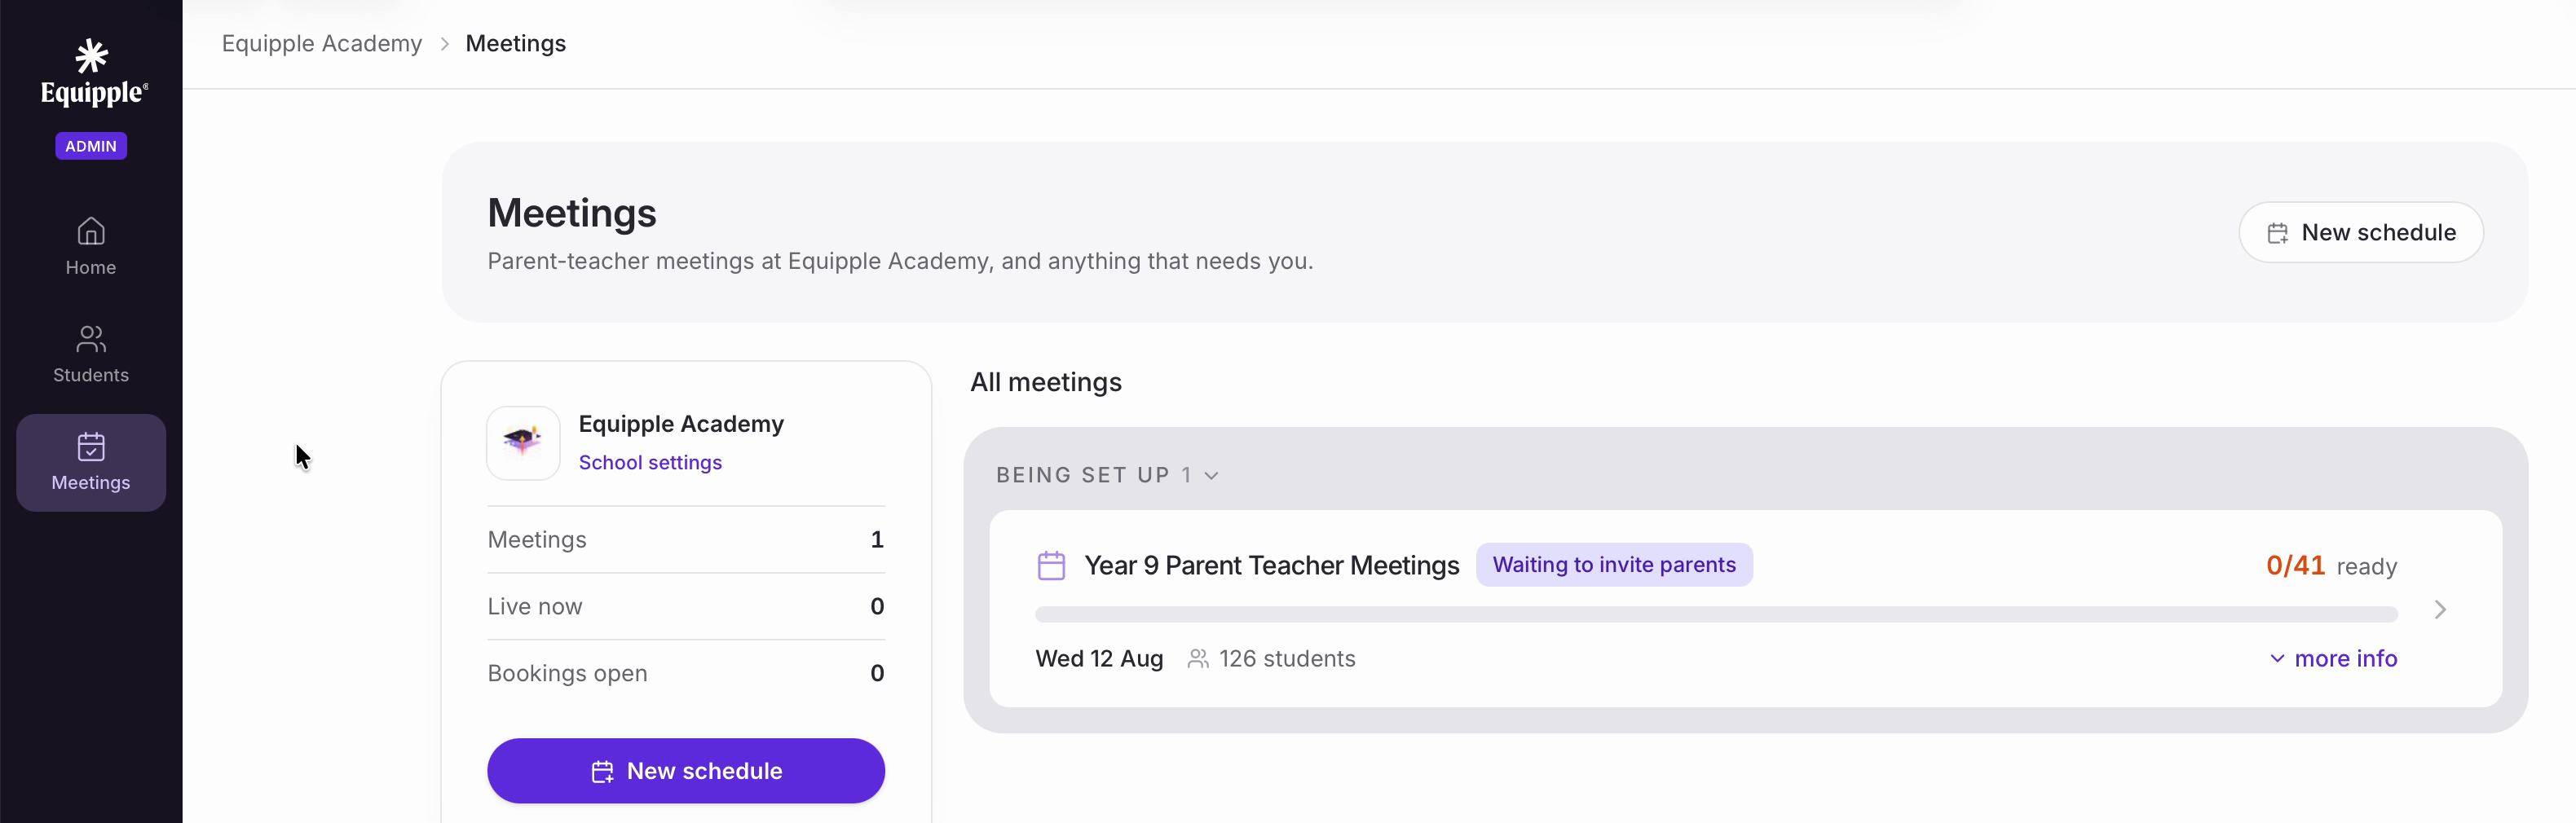Click the purple New schedule button
The width and height of the screenshot is (2576, 823).
click(x=686, y=771)
